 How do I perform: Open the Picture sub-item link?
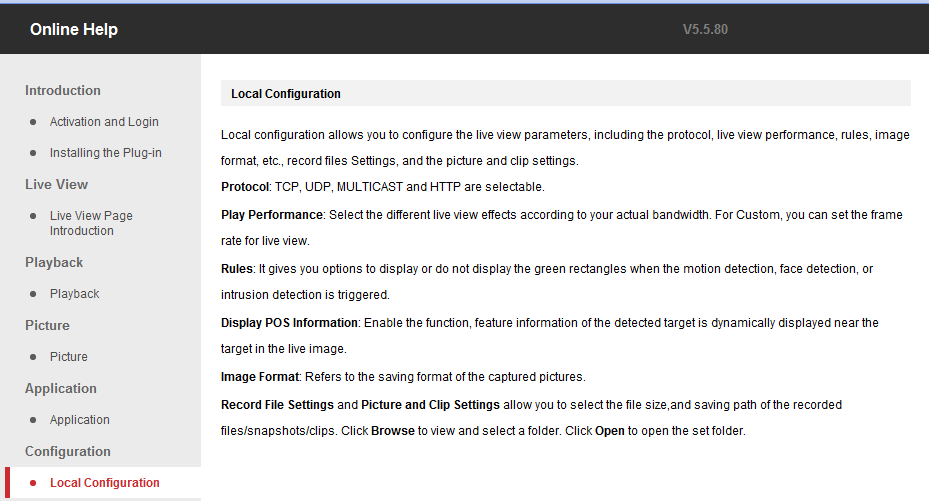coord(69,357)
